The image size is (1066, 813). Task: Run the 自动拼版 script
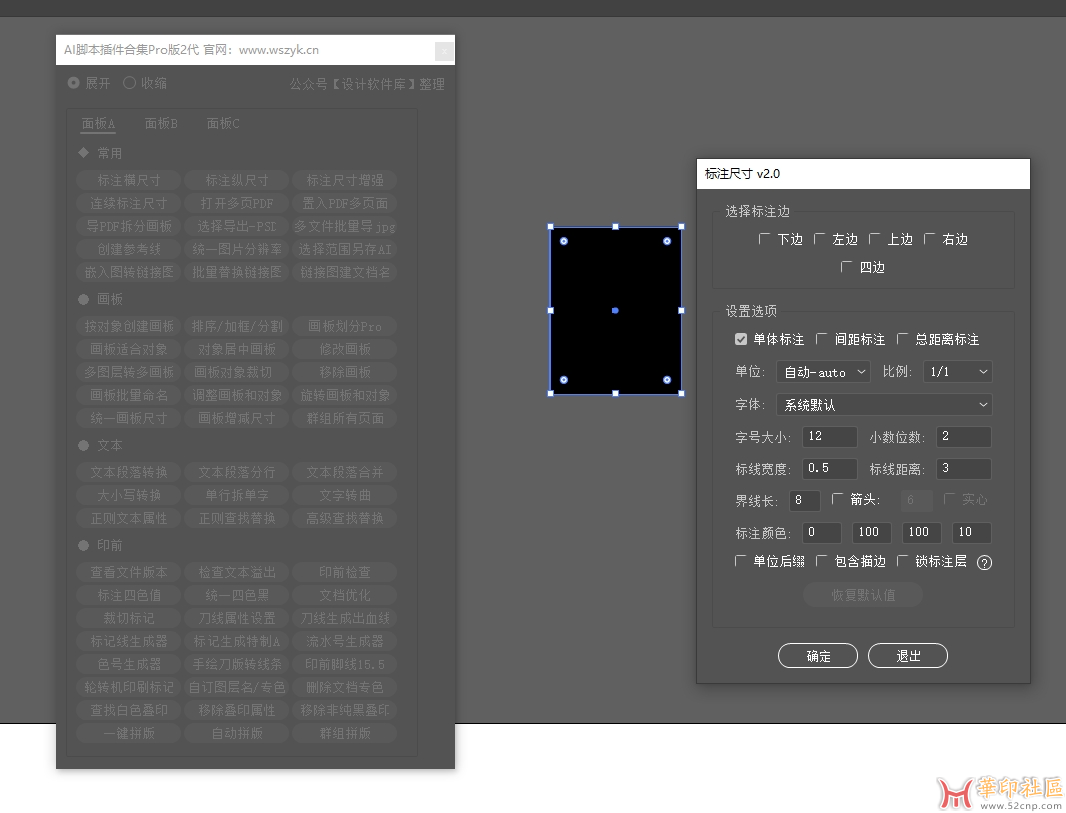point(237,733)
